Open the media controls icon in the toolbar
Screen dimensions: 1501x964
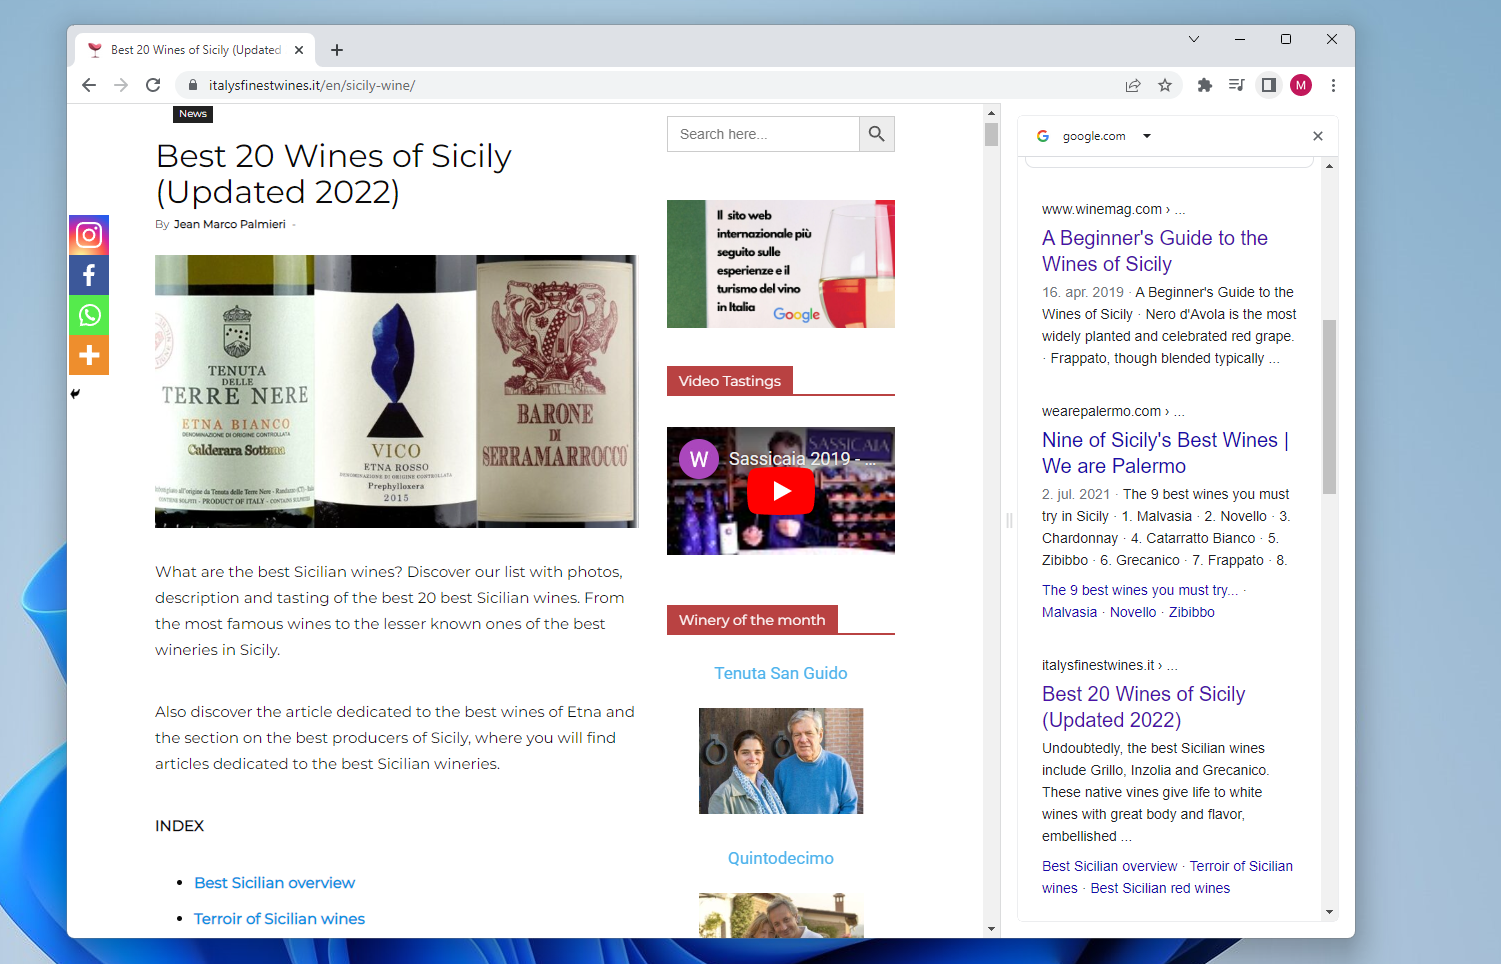point(1236,85)
